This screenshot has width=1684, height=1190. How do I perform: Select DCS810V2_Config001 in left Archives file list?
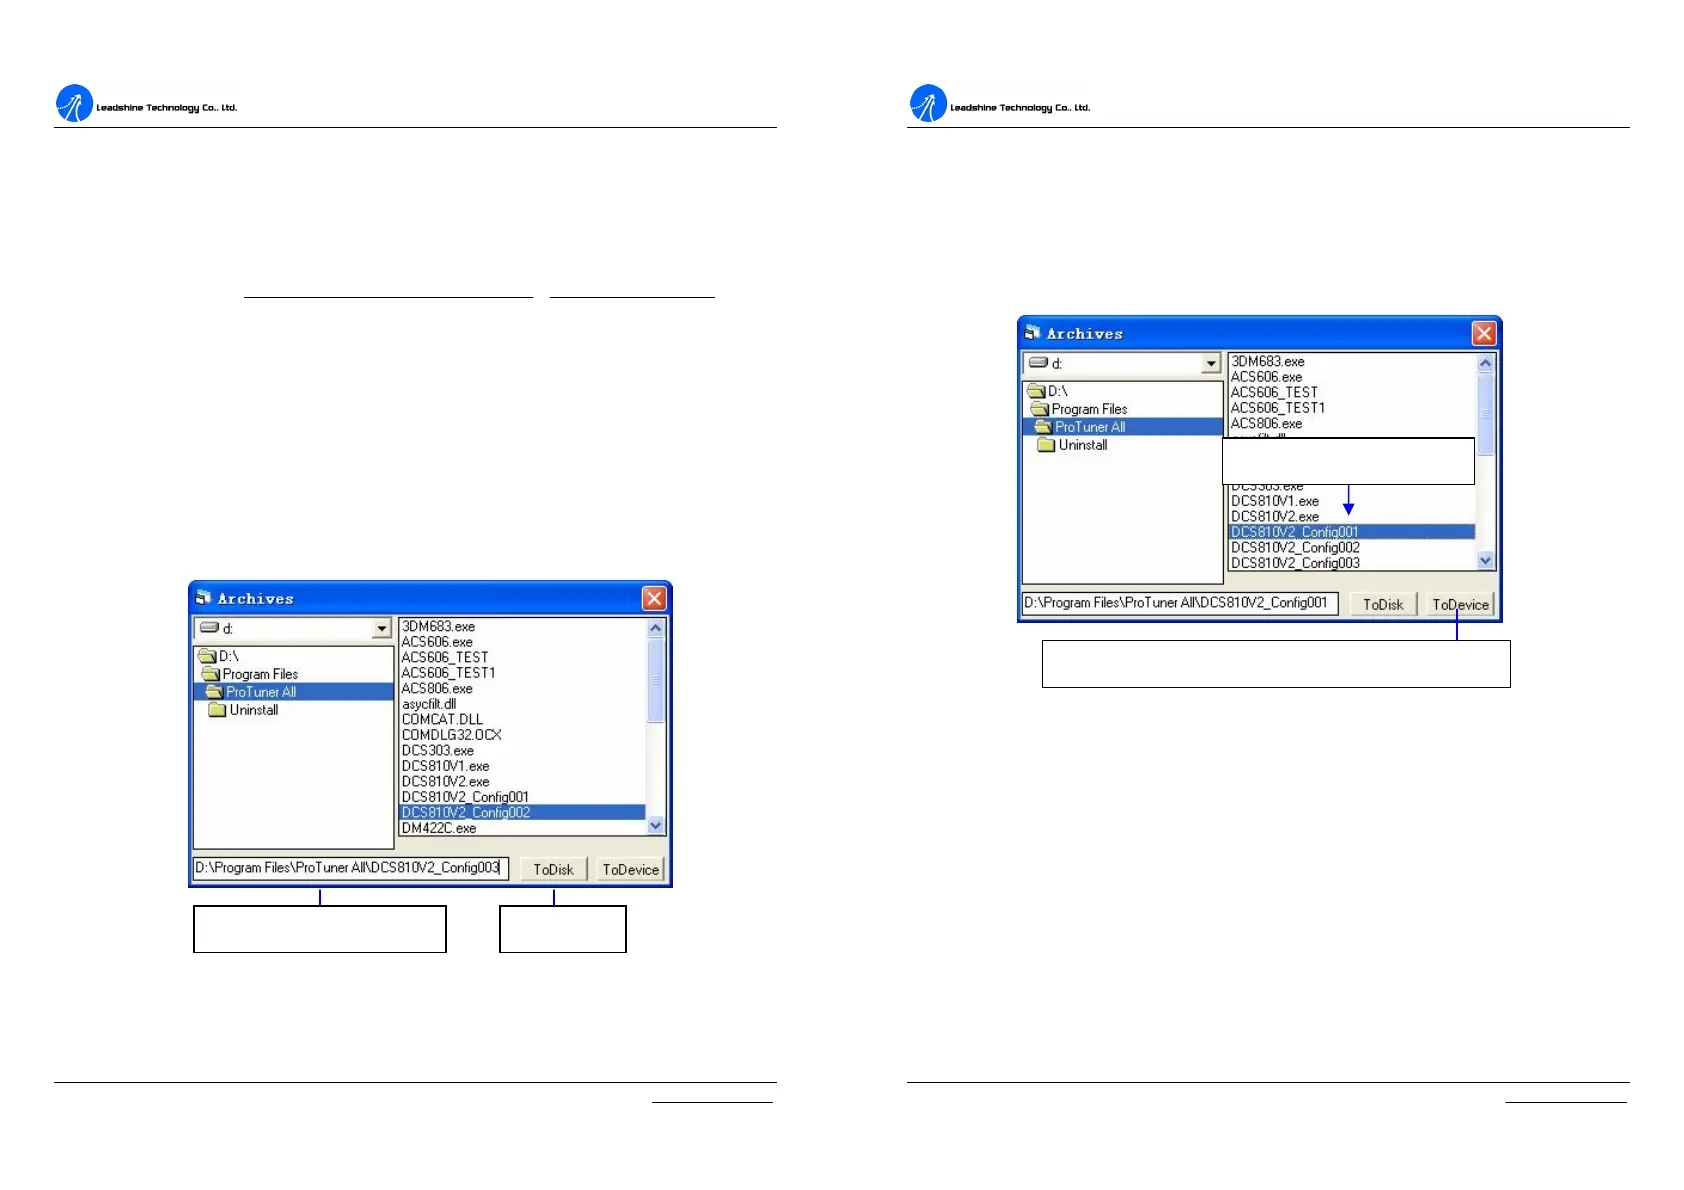pyautogui.click(x=465, y=797)
